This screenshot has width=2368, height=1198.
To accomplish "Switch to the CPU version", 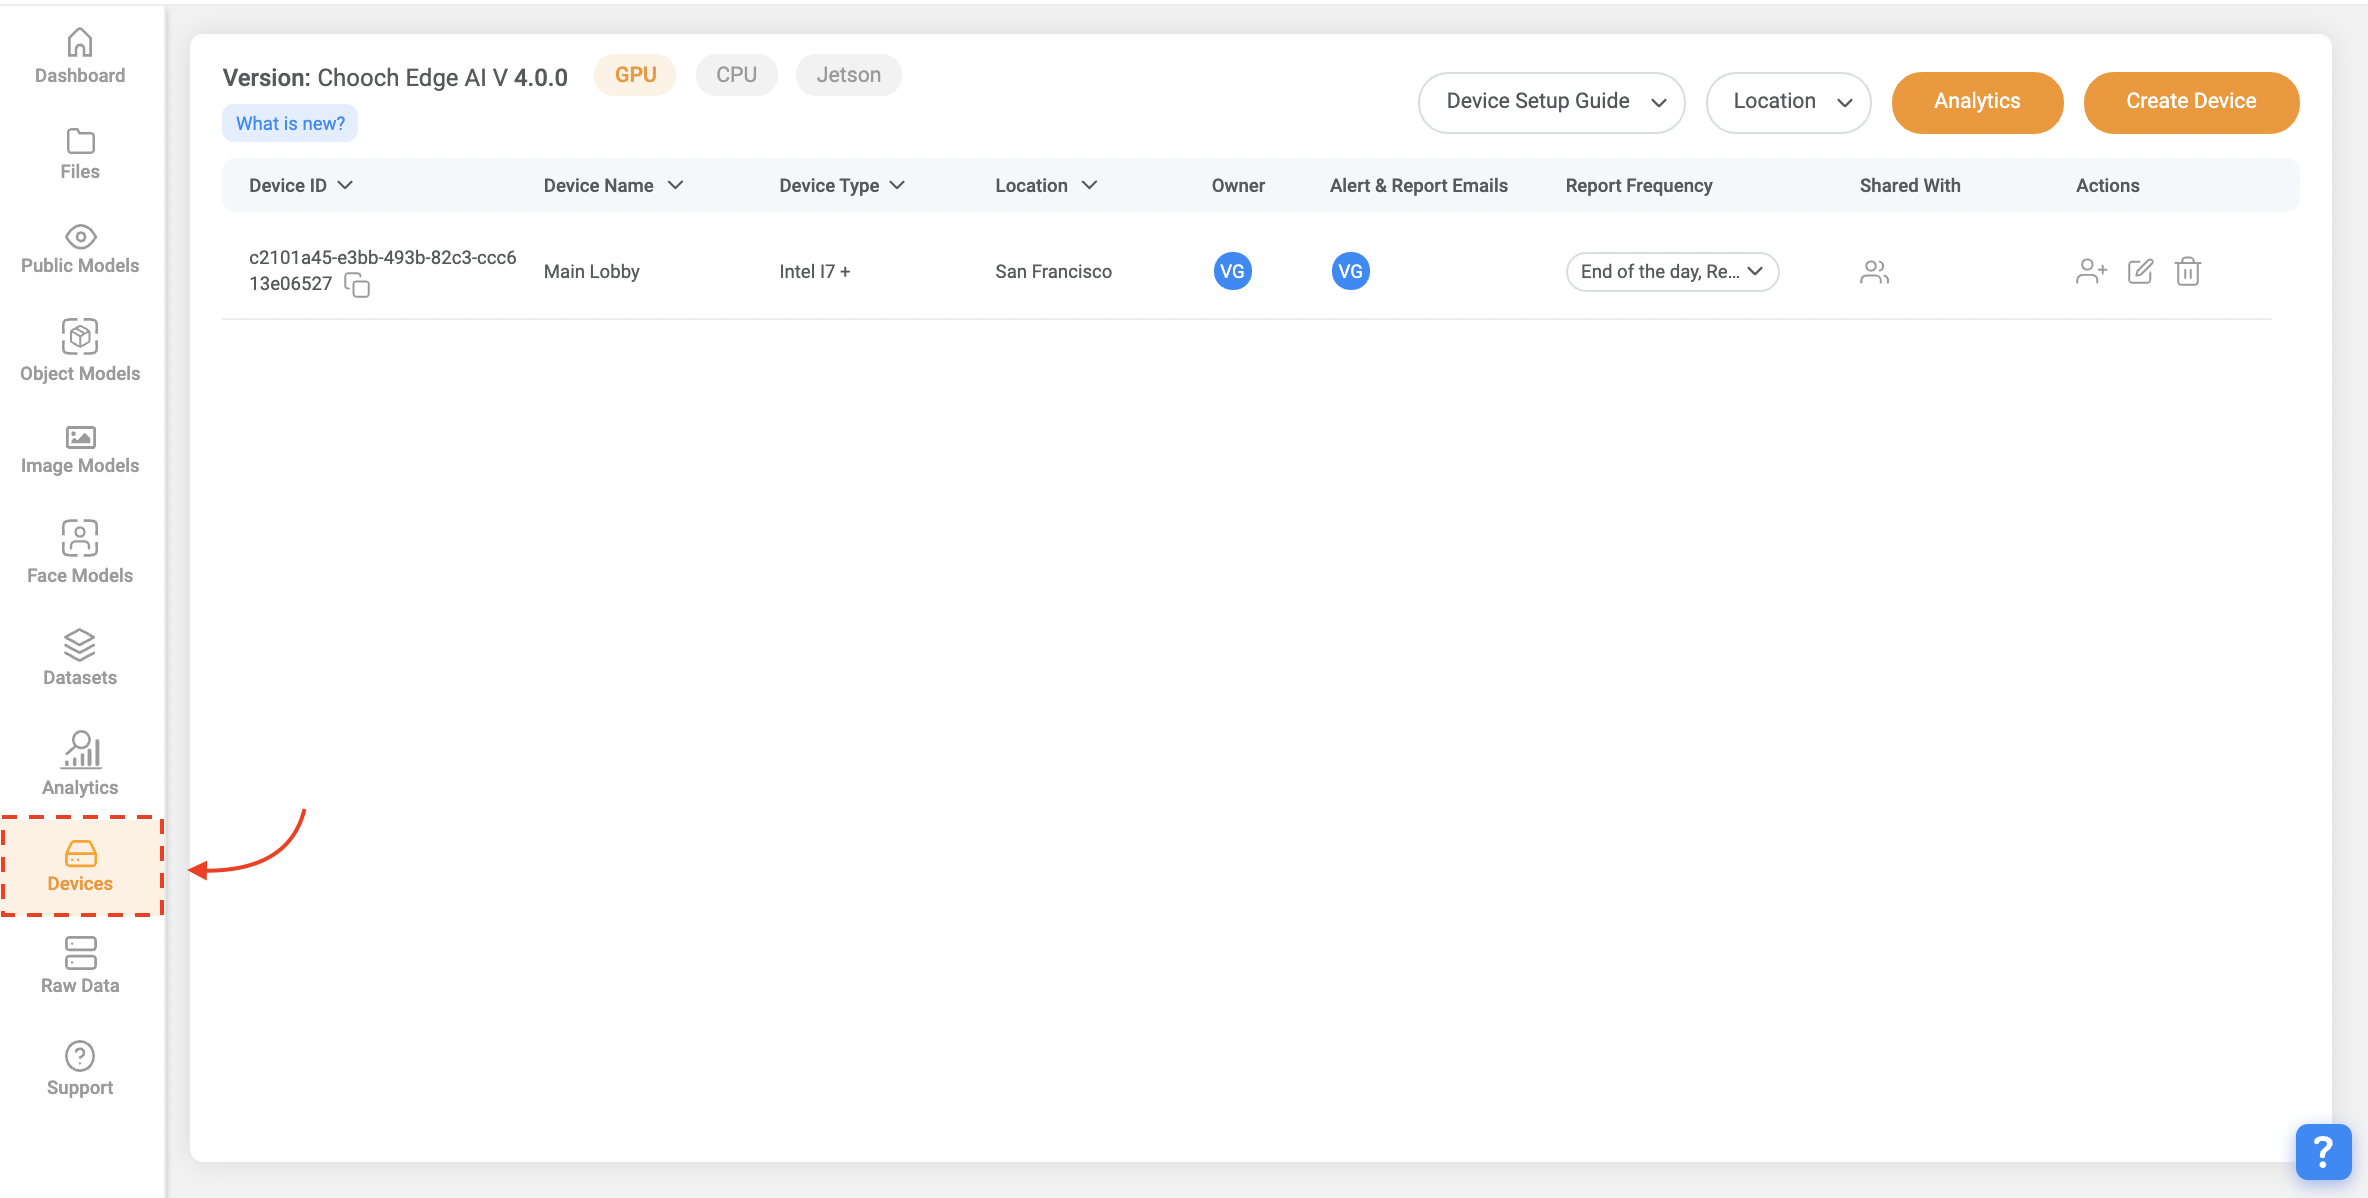I will click(x=736, y=75).
